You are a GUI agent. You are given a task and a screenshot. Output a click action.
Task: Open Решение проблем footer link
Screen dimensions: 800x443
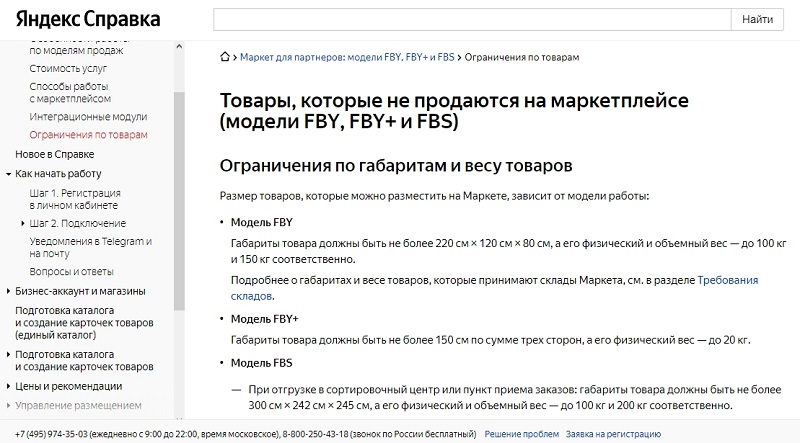click(x=521, y=434)
